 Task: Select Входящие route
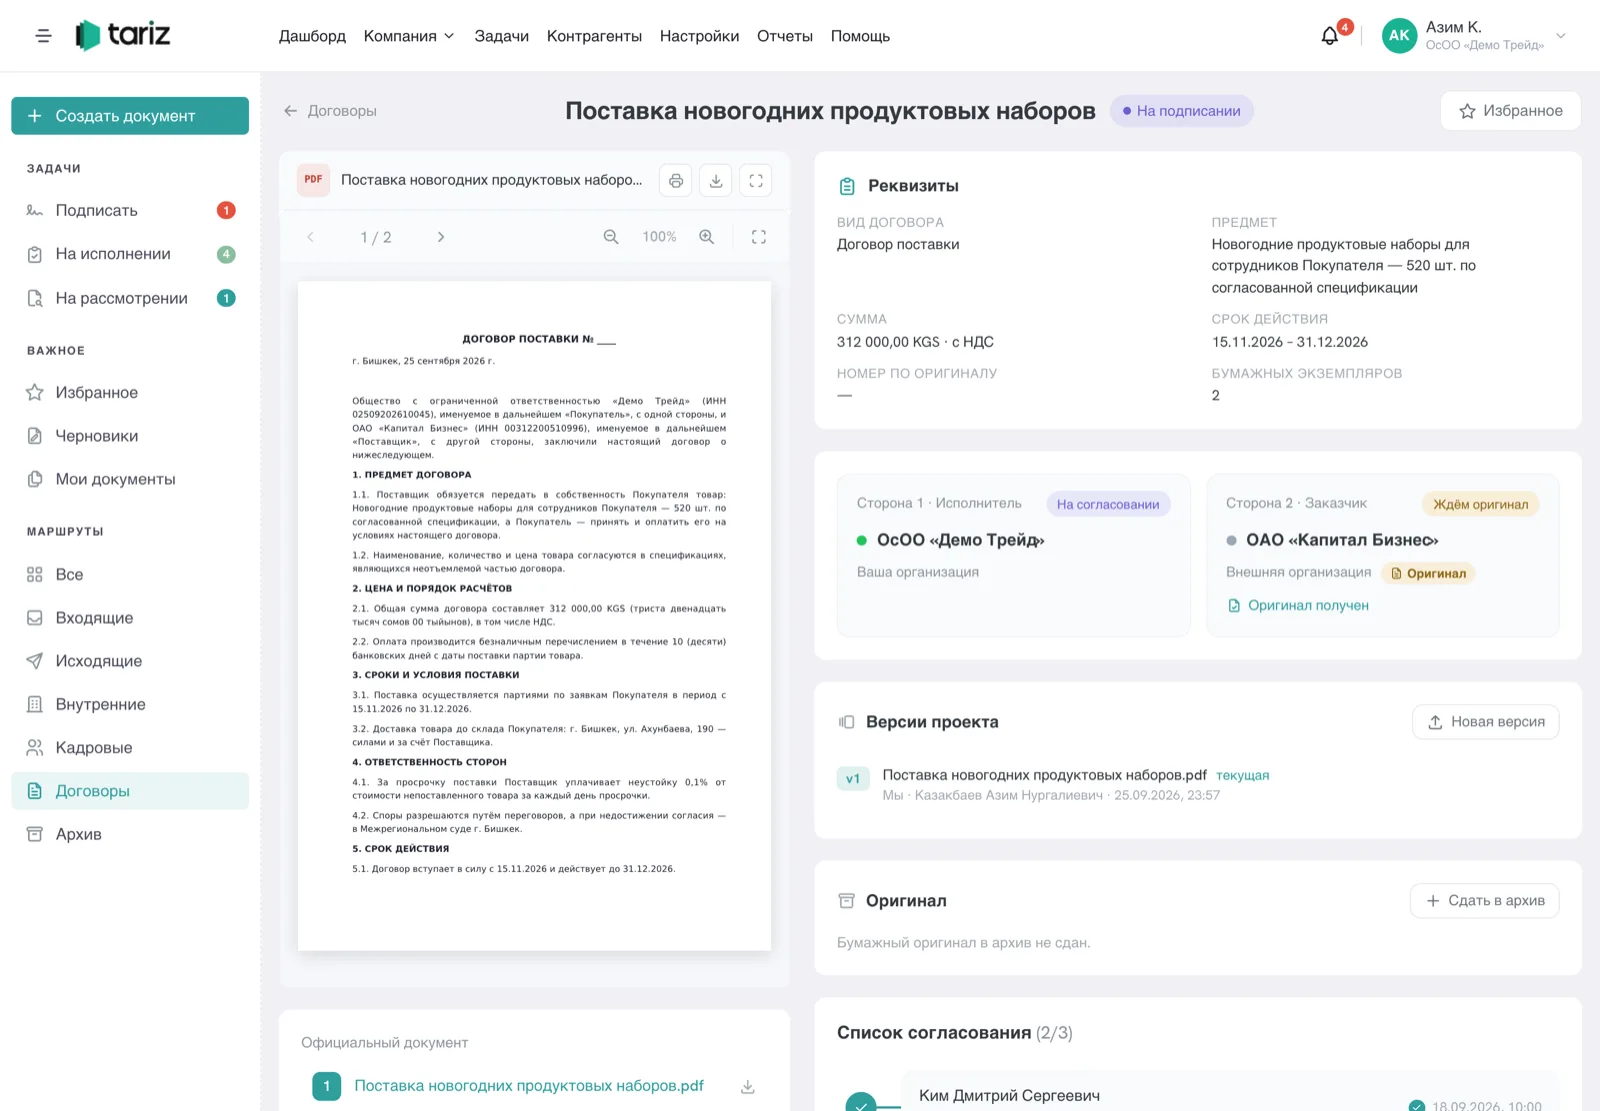tap(130, 618)
